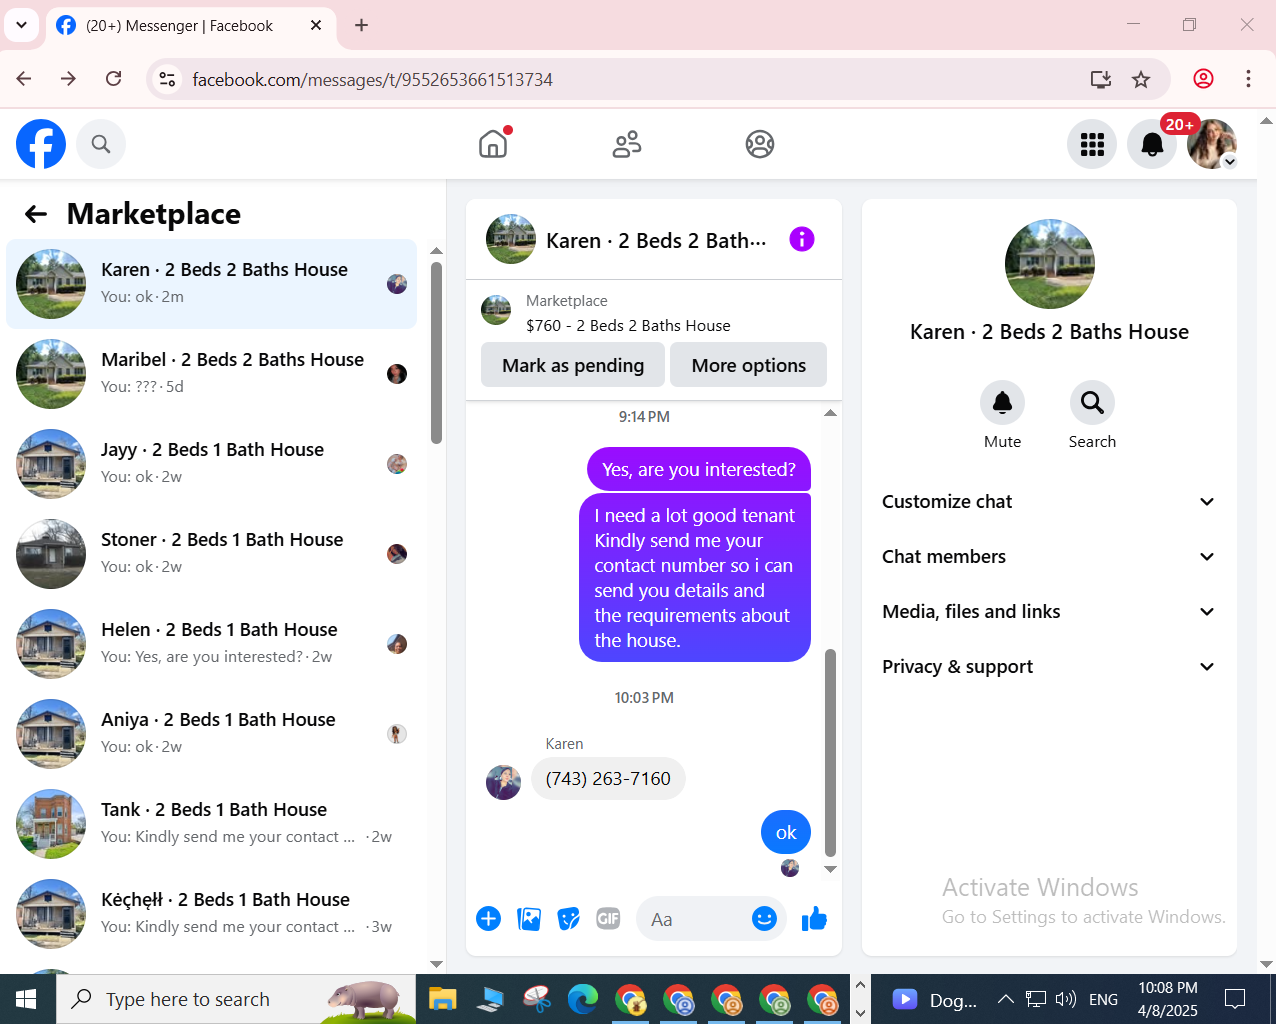The width and height of the screenshot is (1276, 1024).
Task: Click the large listing photo in info panel
Action: [x=1049, y=264]
